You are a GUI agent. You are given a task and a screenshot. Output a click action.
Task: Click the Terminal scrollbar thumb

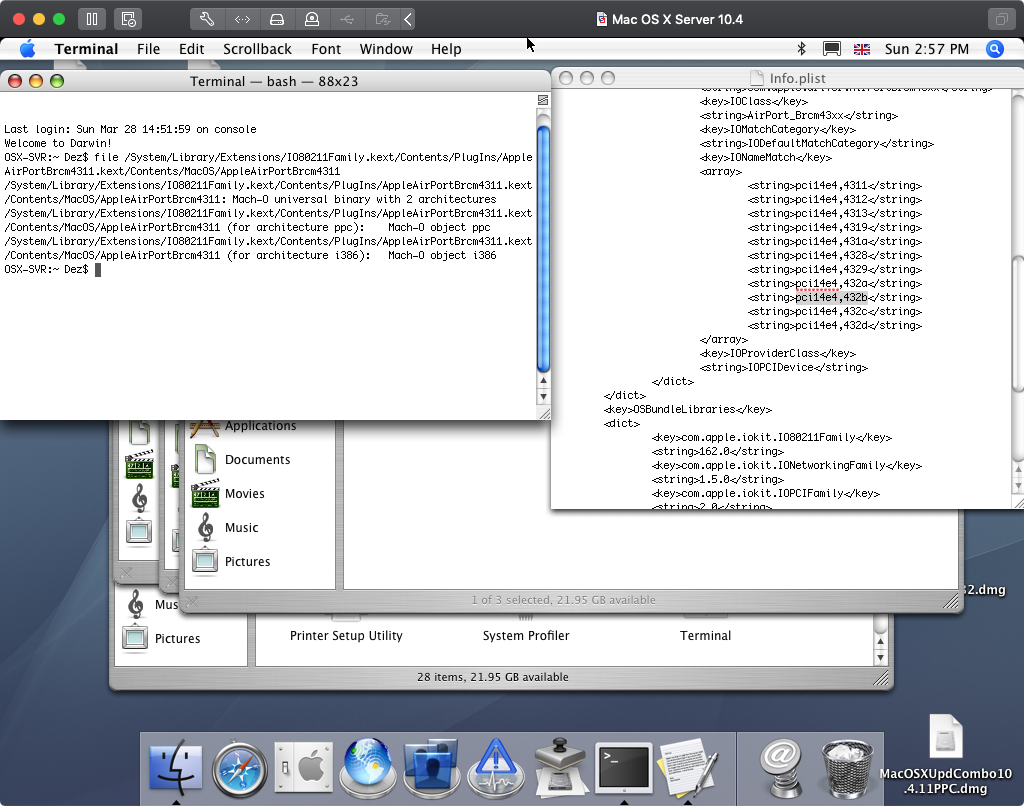tap(543, 249)
